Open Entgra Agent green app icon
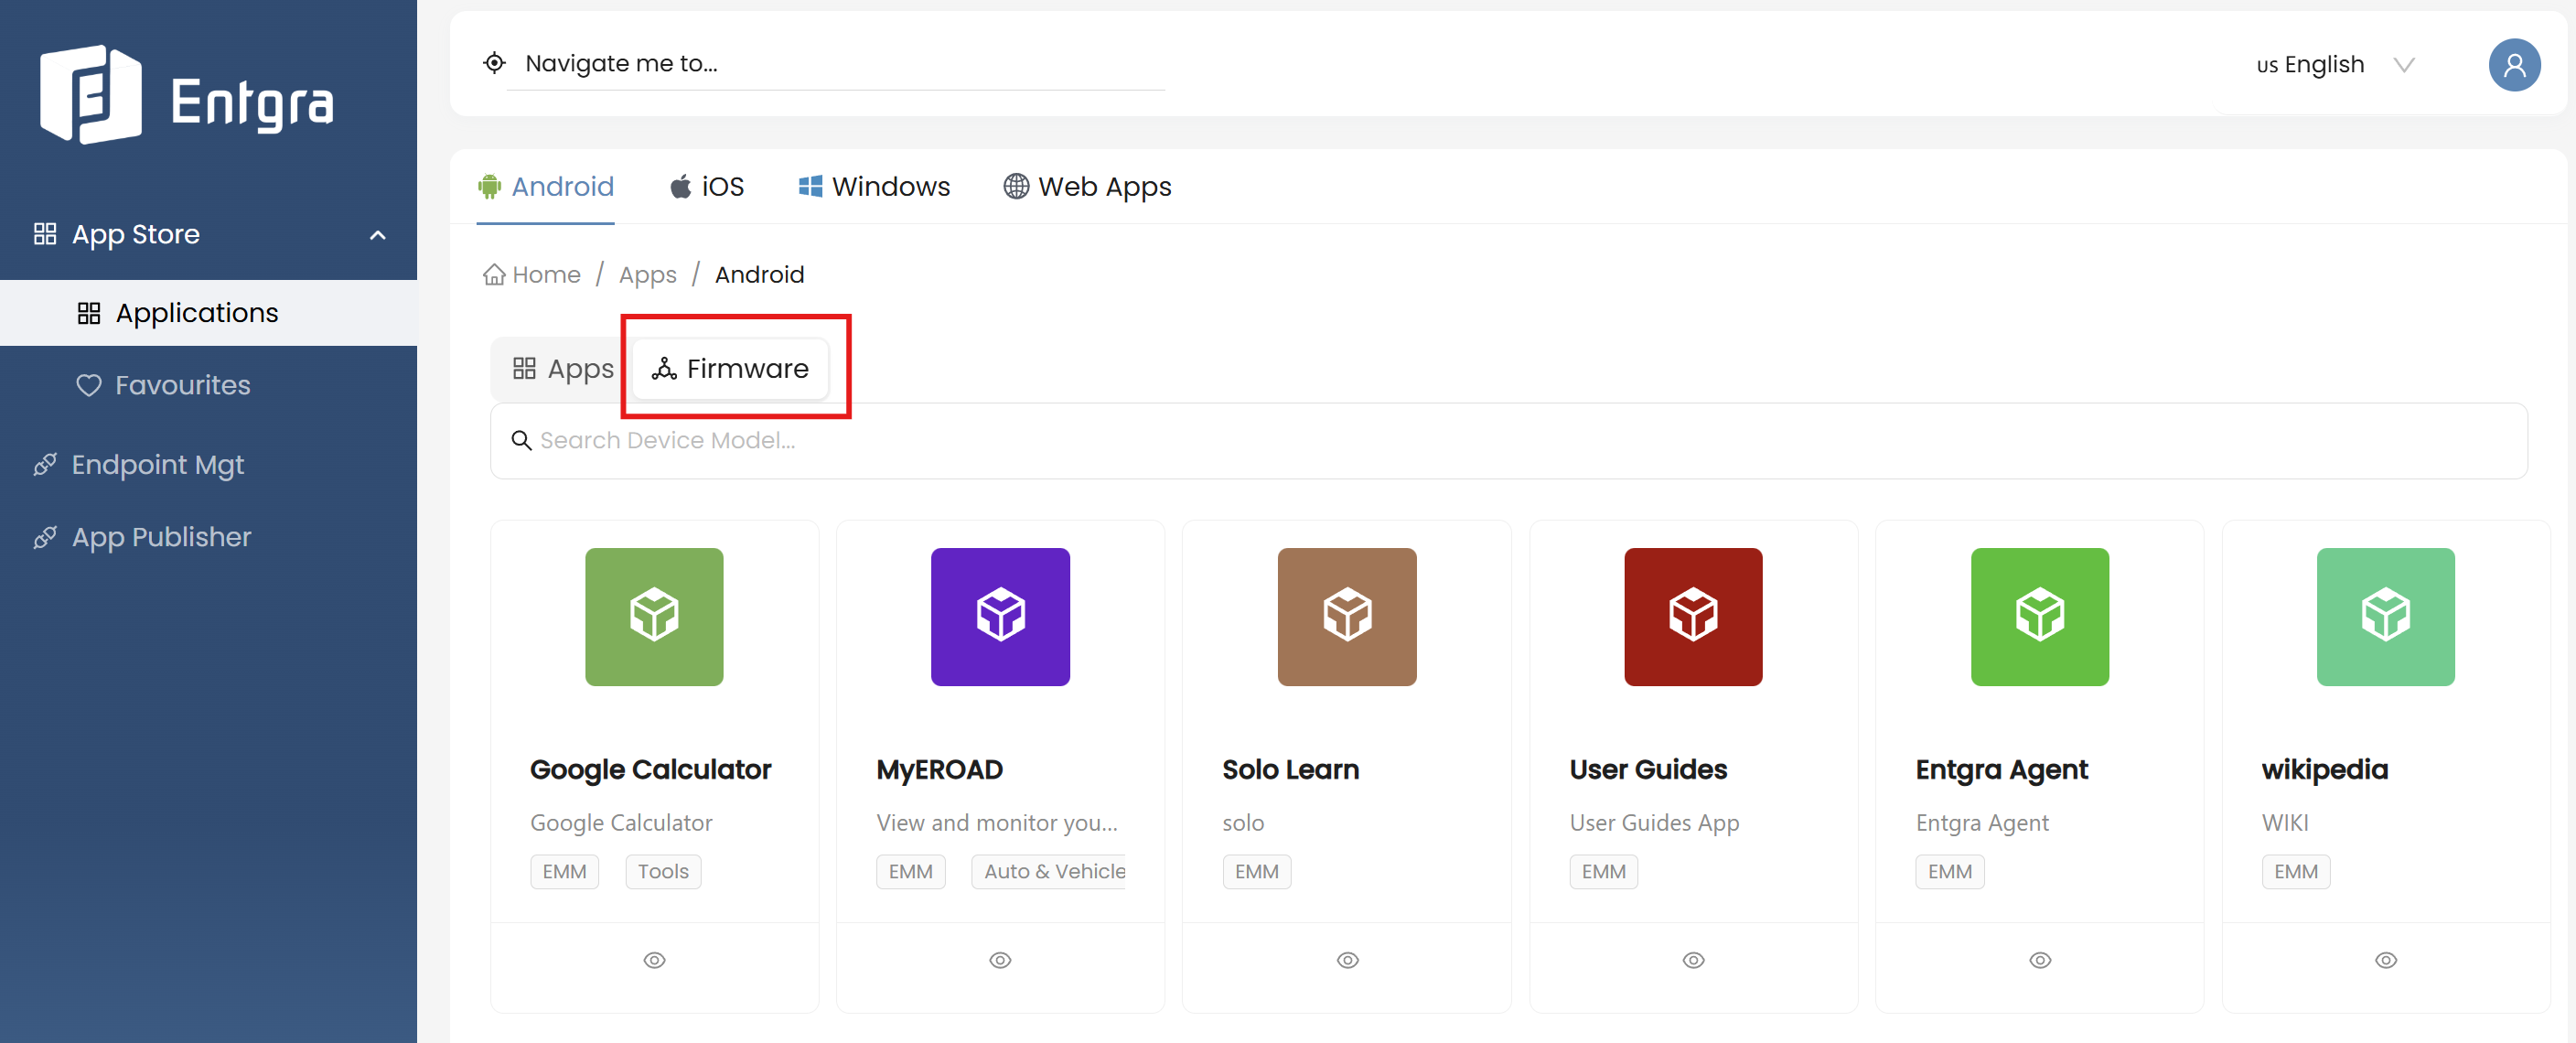 tap(2040, 616)
